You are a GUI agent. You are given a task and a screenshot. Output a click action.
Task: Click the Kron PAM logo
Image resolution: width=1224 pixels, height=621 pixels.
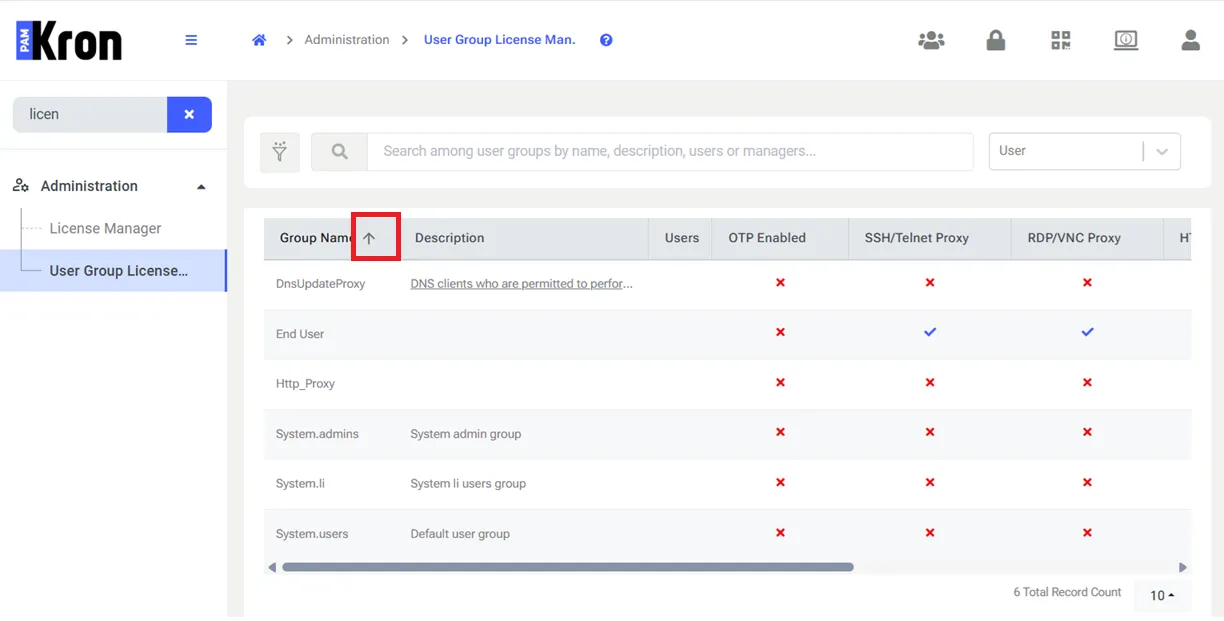click(69, 41)
